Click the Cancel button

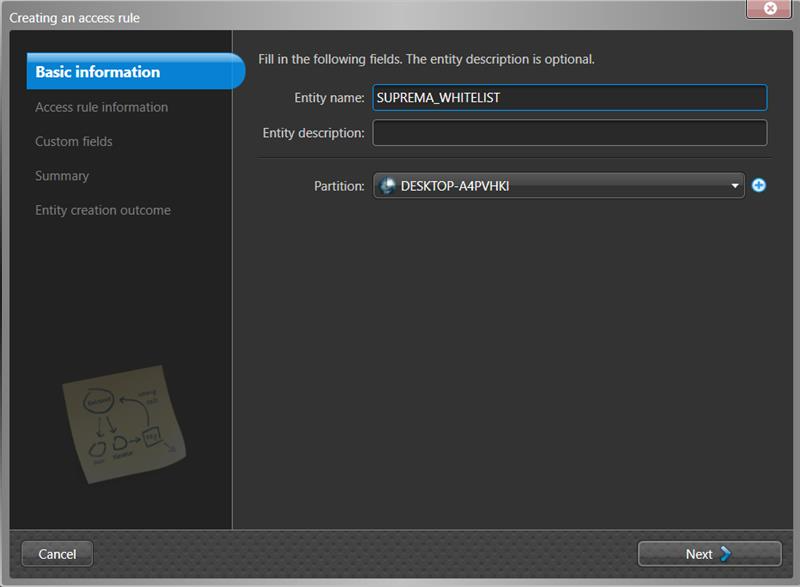pyautogui.click(x=57, y=554)
